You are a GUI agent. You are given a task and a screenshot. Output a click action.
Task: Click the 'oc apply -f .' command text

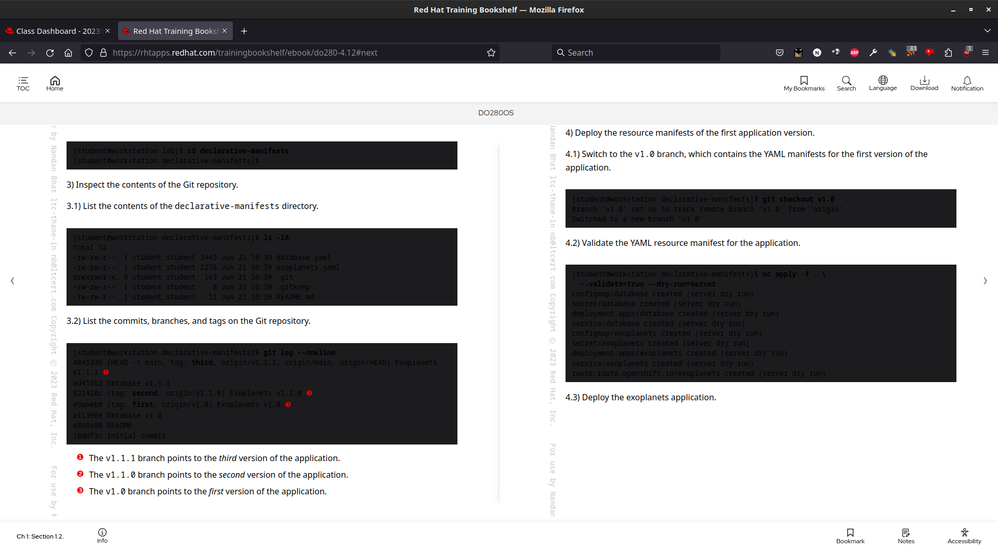[x=794, y=274]
